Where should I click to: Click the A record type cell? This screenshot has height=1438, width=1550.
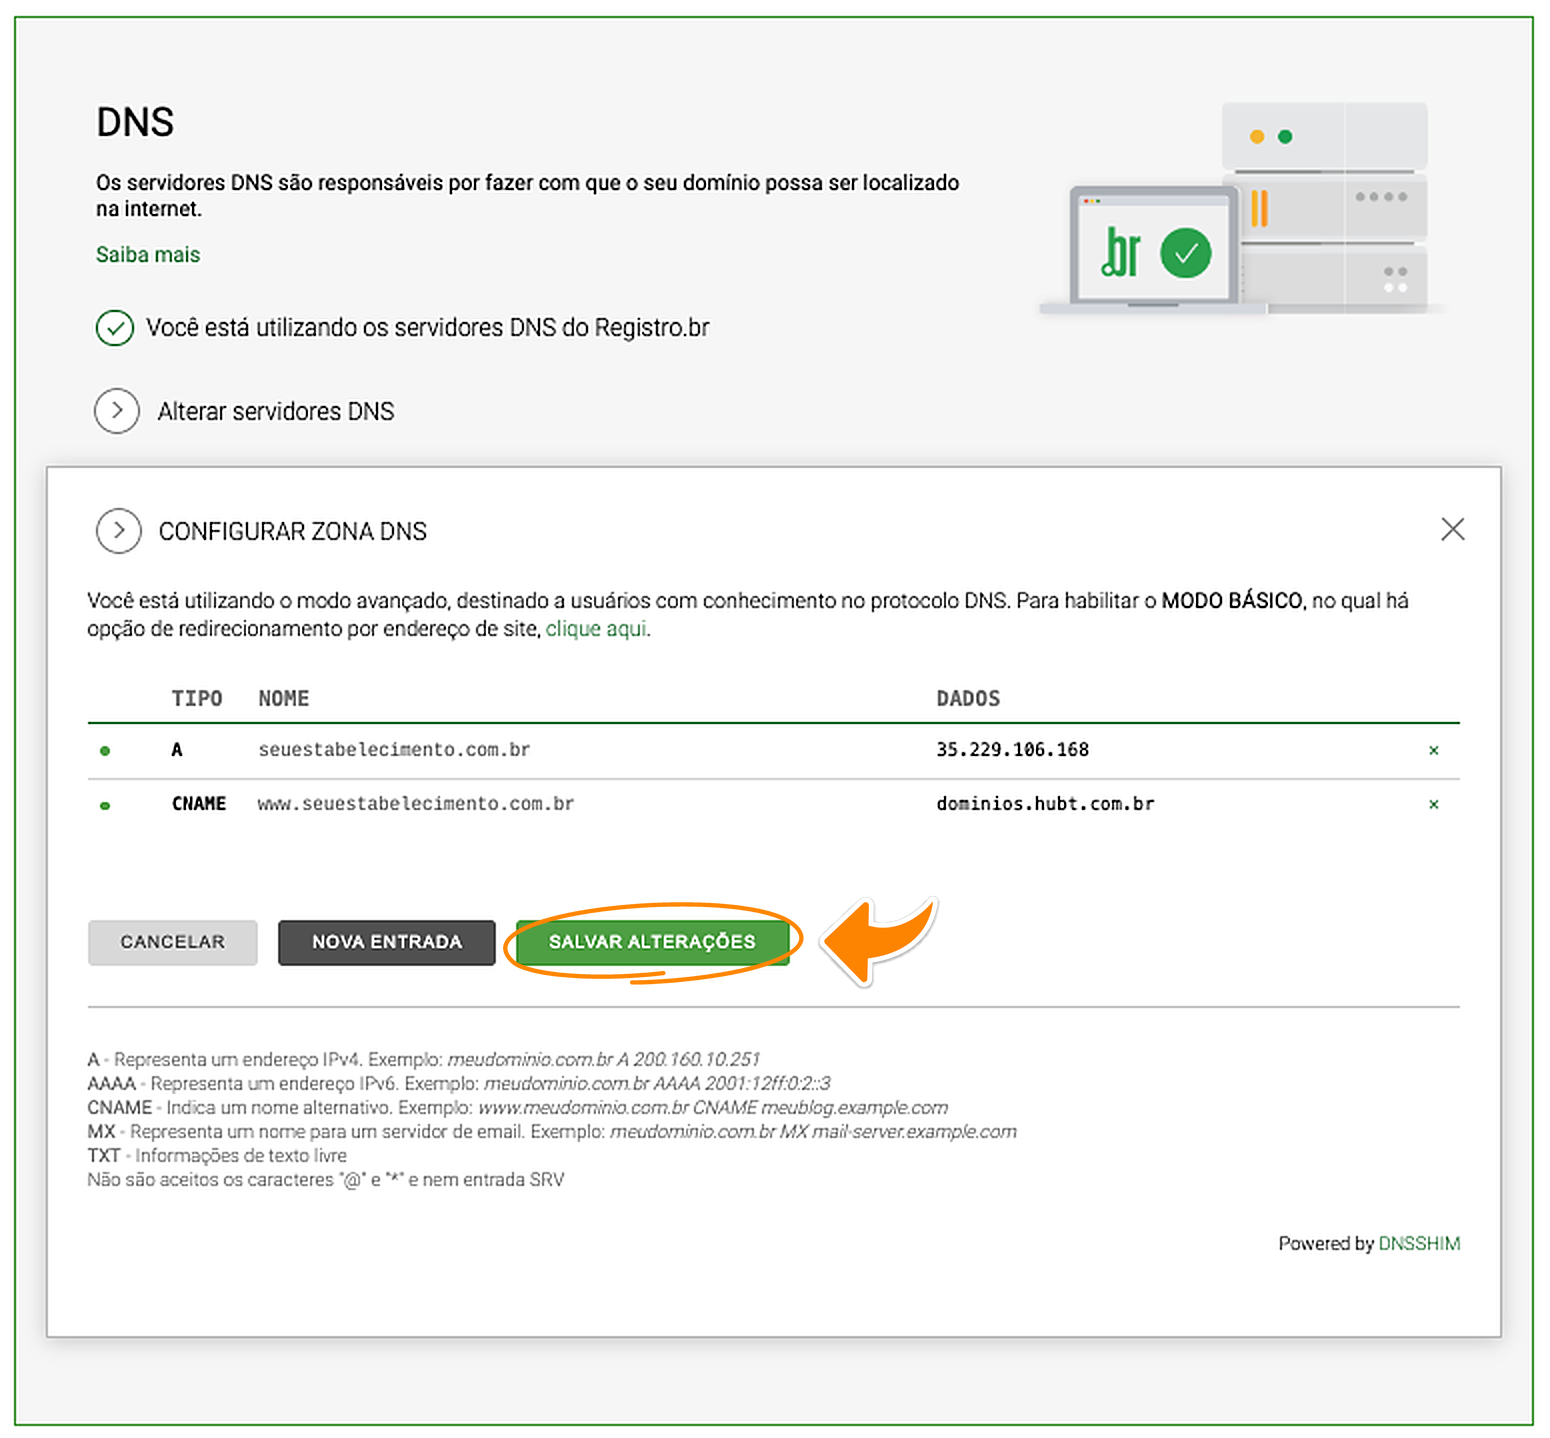177,750
